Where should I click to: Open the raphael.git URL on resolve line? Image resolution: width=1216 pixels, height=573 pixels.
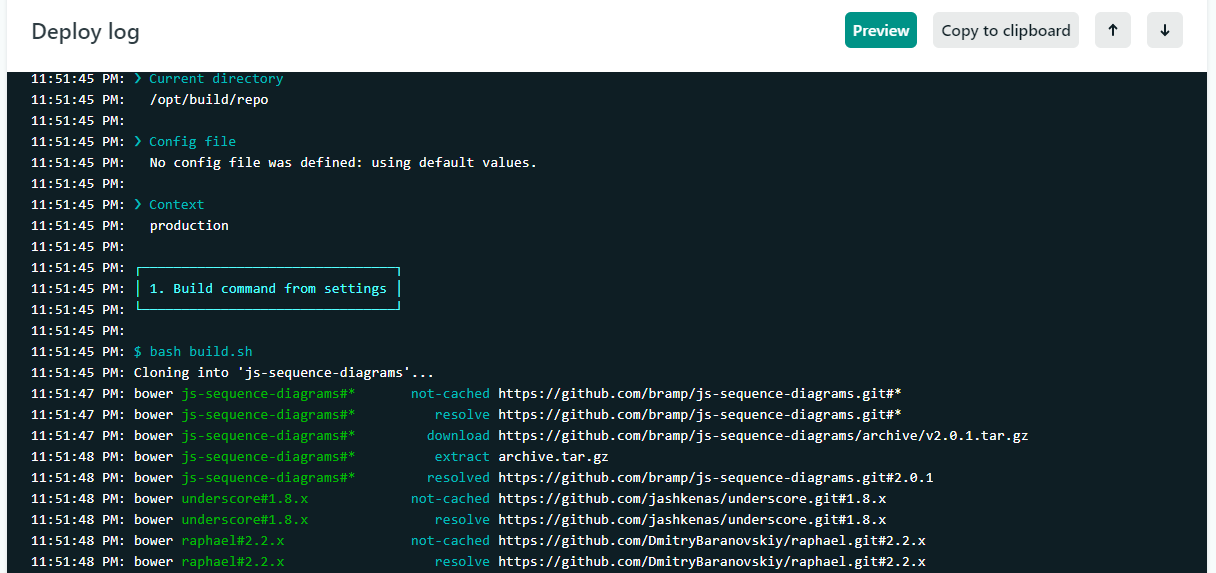point(711,561)
